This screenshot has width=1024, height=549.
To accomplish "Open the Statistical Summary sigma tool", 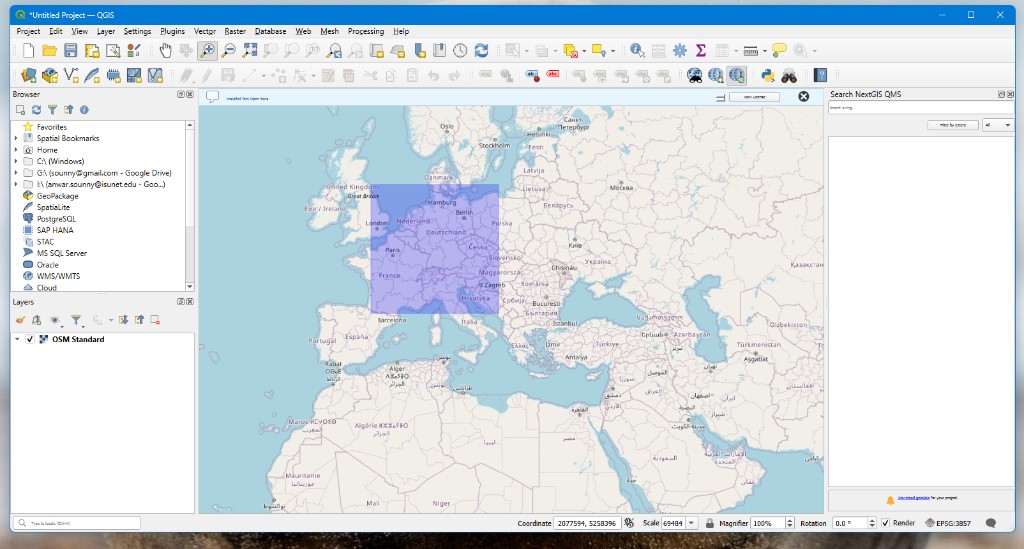I will [700, 50].
